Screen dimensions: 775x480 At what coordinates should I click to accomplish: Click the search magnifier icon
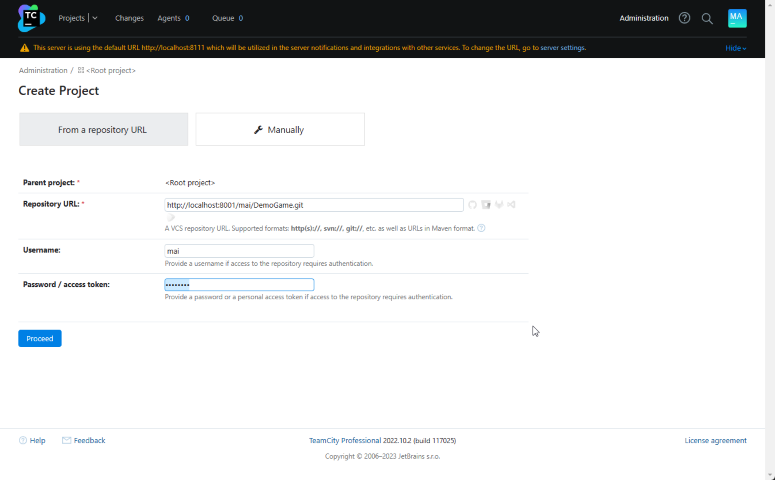click(707, 18)
